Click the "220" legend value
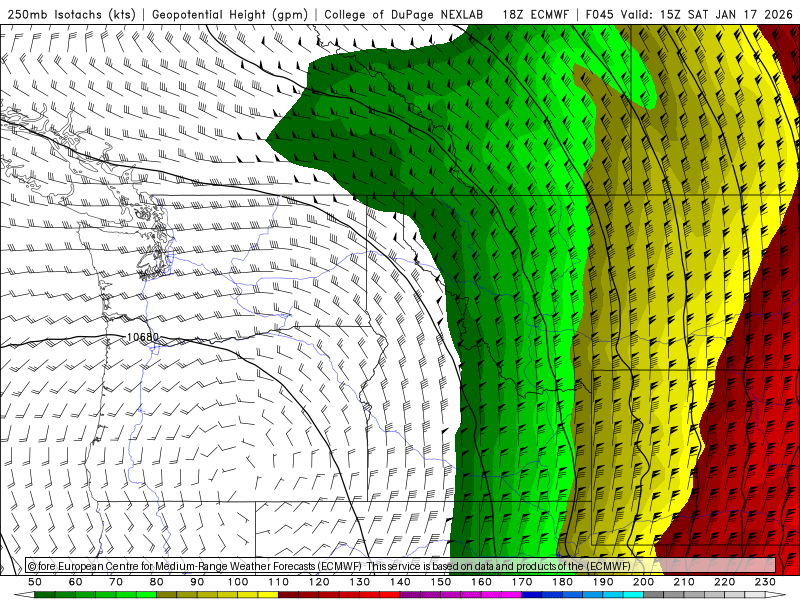The width and height of the screenshot is (800, 600). (725, 582)
